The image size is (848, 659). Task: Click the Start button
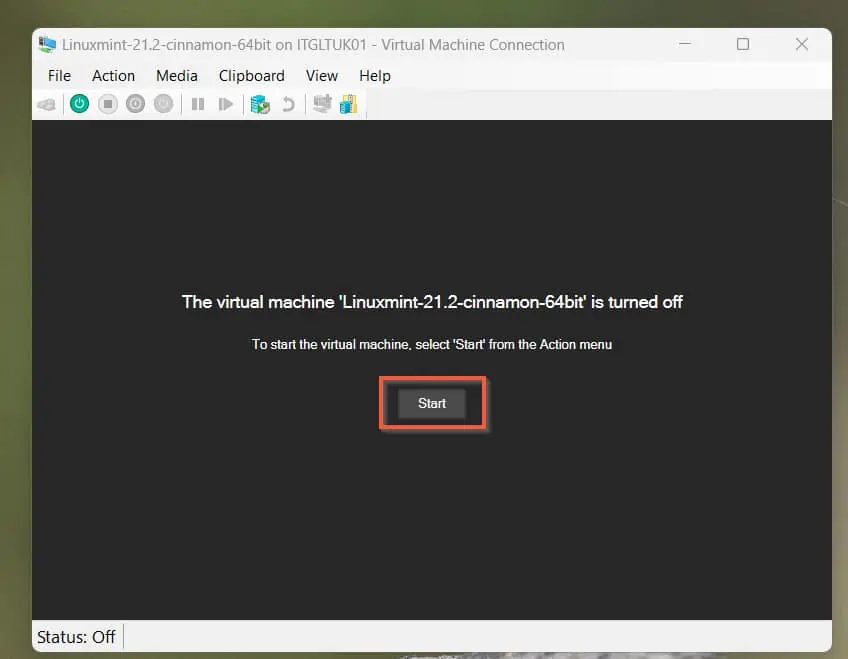(432, 403)
